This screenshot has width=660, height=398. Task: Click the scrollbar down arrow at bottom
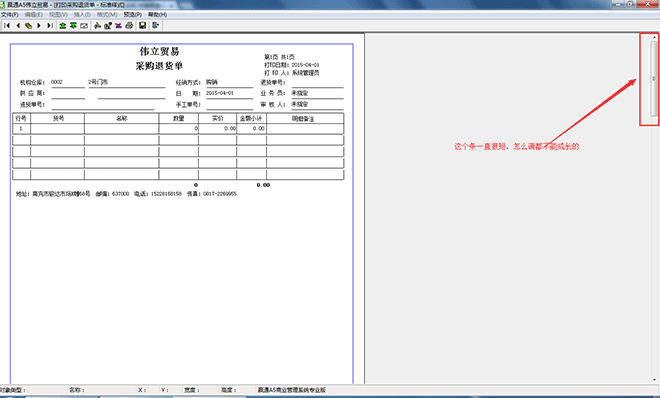click(x=654, y=379)
